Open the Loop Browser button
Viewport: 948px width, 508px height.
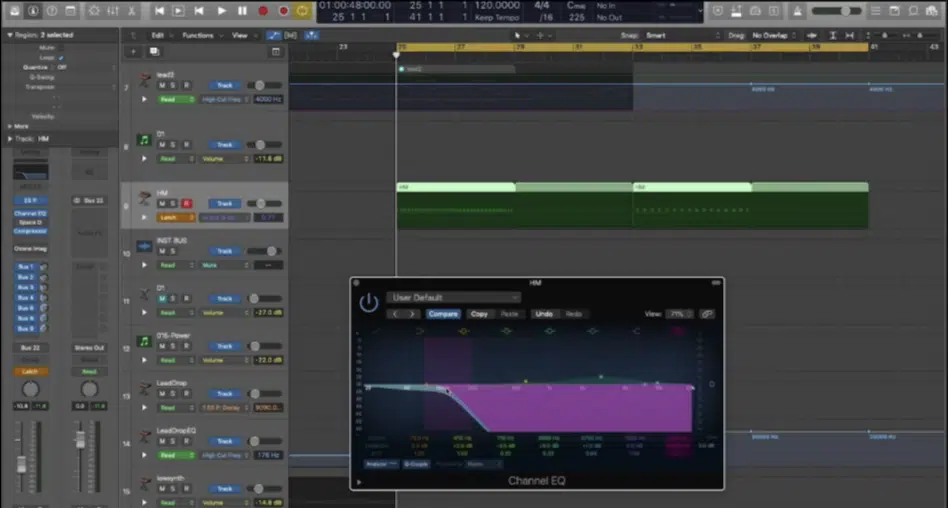[x=913, y=11]
